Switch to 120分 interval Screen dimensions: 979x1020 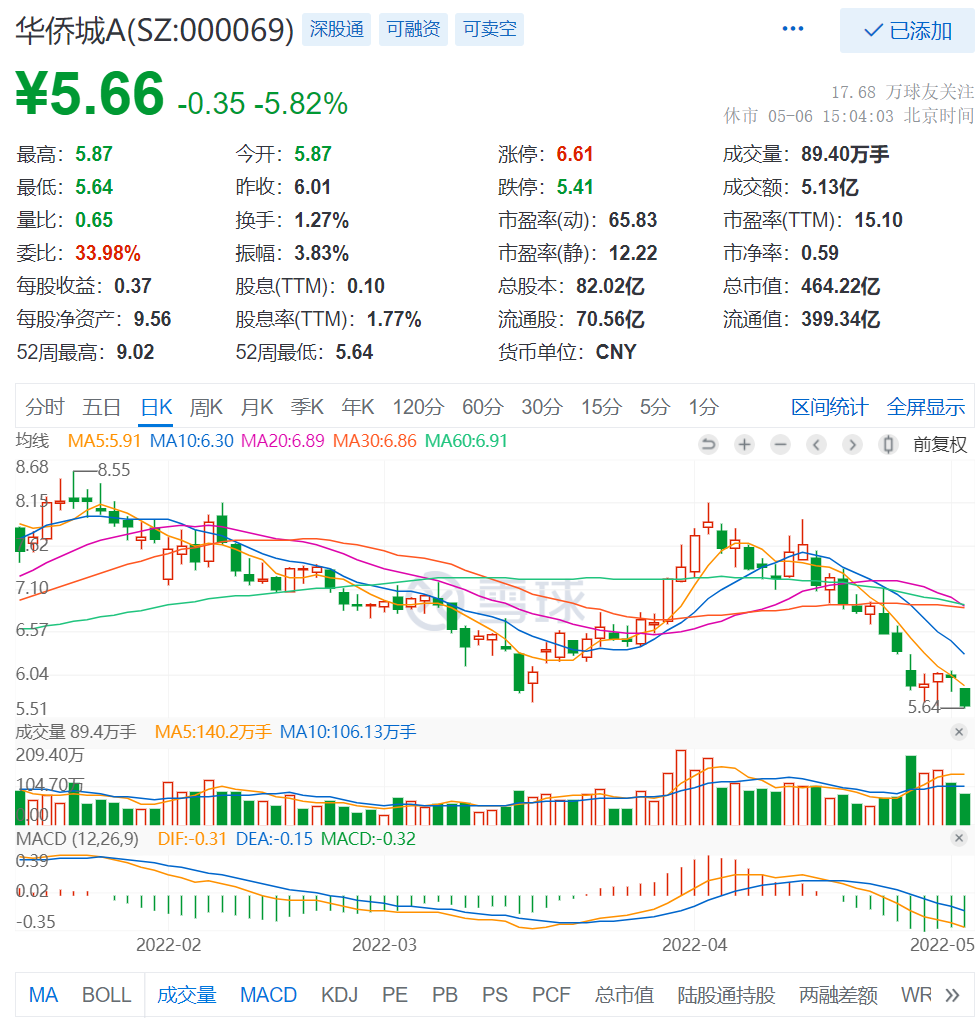pyautogui.click(x=418, y=407)
